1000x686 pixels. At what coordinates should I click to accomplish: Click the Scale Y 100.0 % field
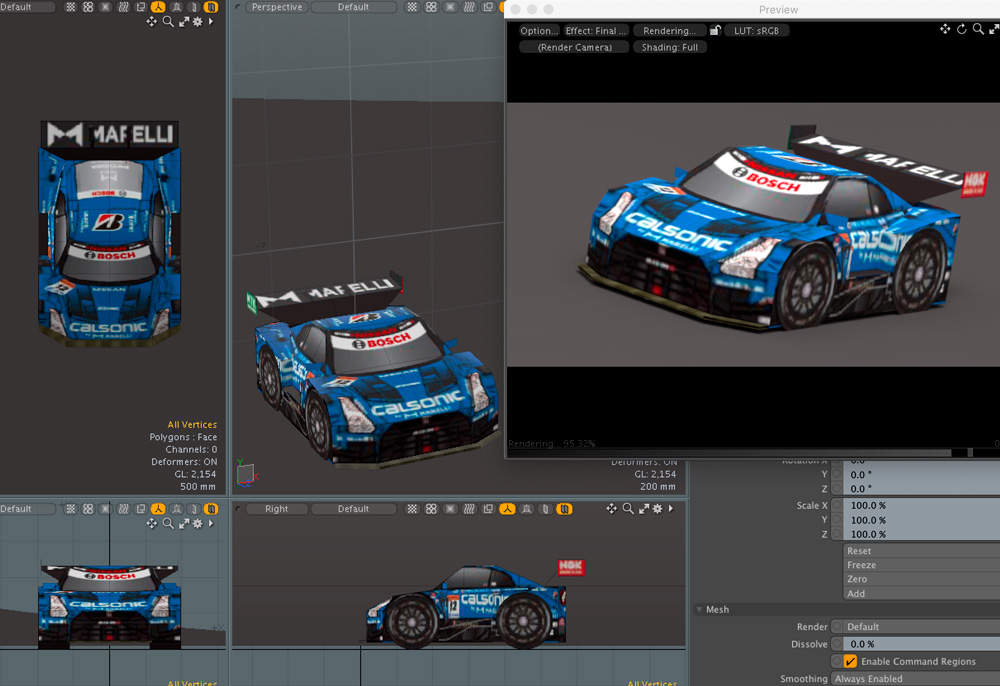click(x=921, y=520)
